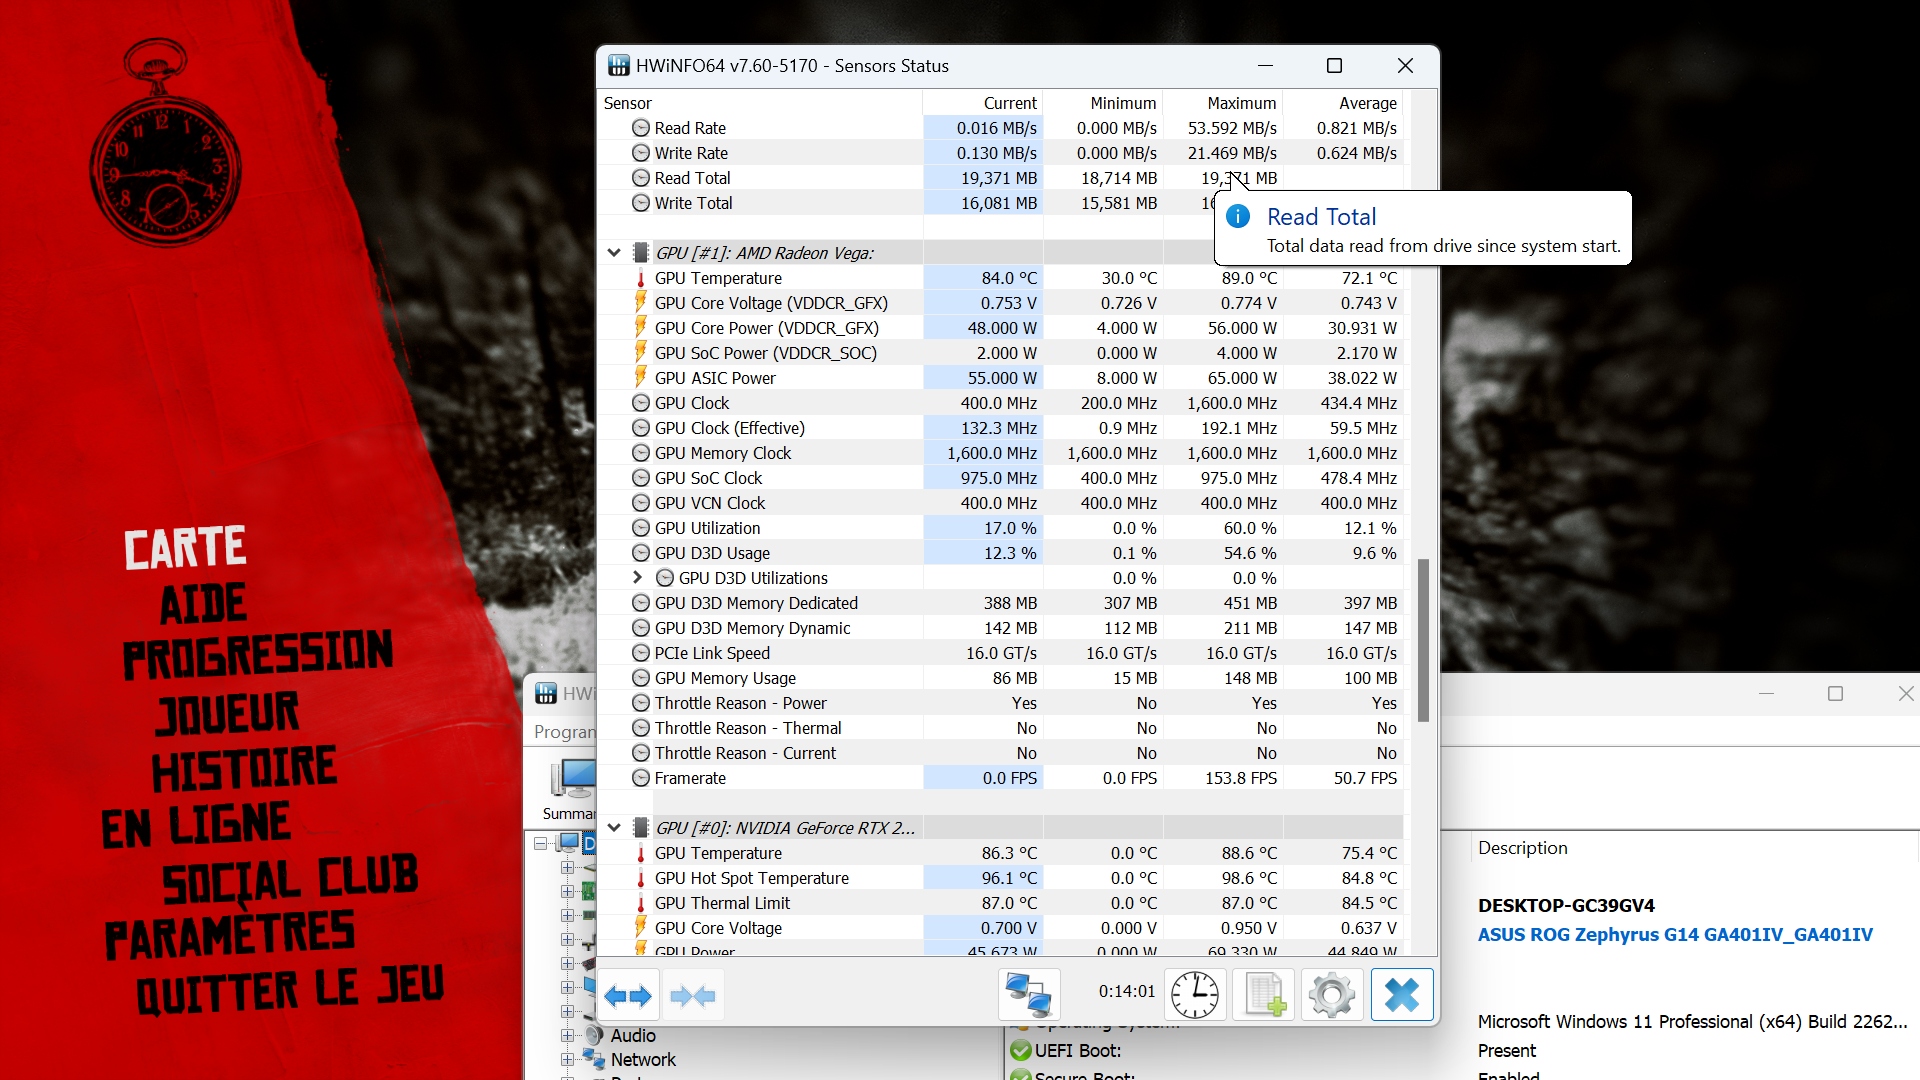Collapse the AMD Radeon Vega GPU section
This screenshot has width=1920, height=1080.
pos(616,252)
